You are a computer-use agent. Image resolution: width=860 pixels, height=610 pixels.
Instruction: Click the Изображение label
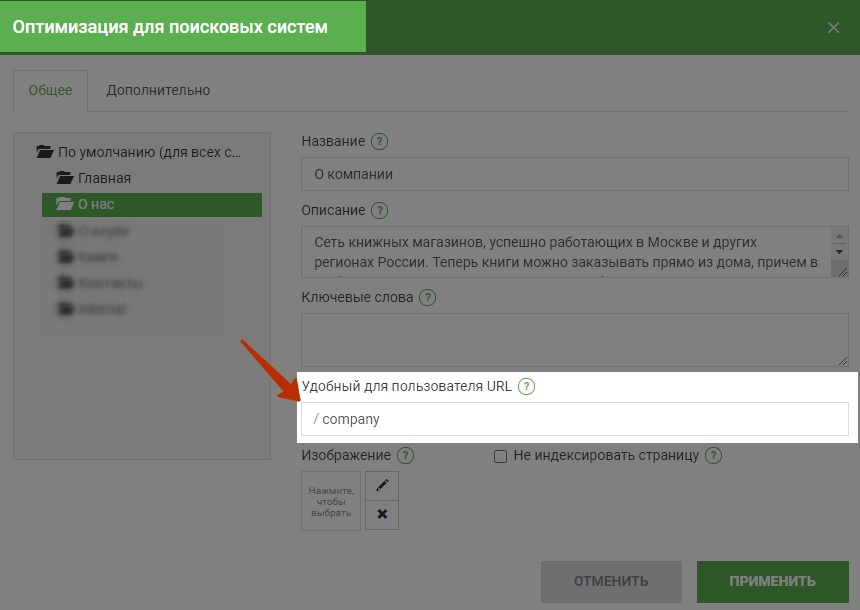point(346,455)
